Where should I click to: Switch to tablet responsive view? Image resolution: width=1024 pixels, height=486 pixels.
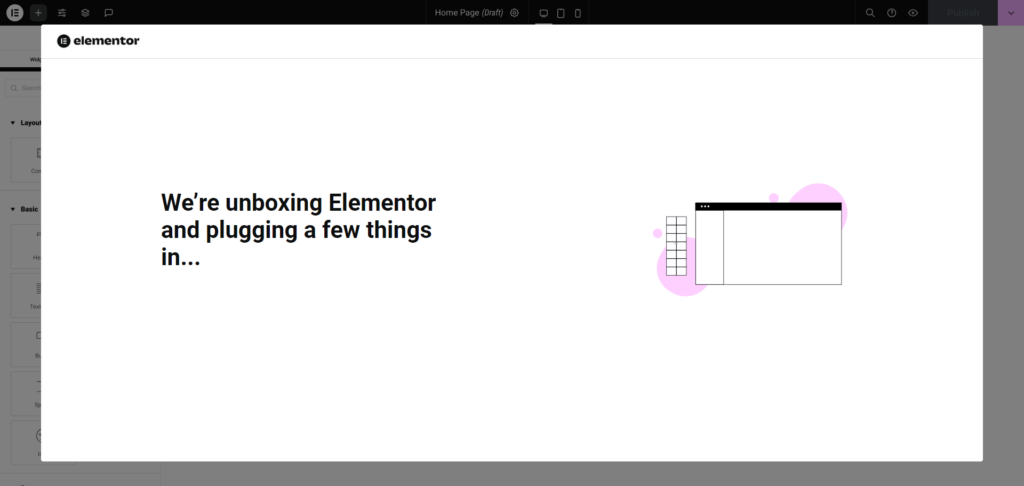tap(560, 13)
